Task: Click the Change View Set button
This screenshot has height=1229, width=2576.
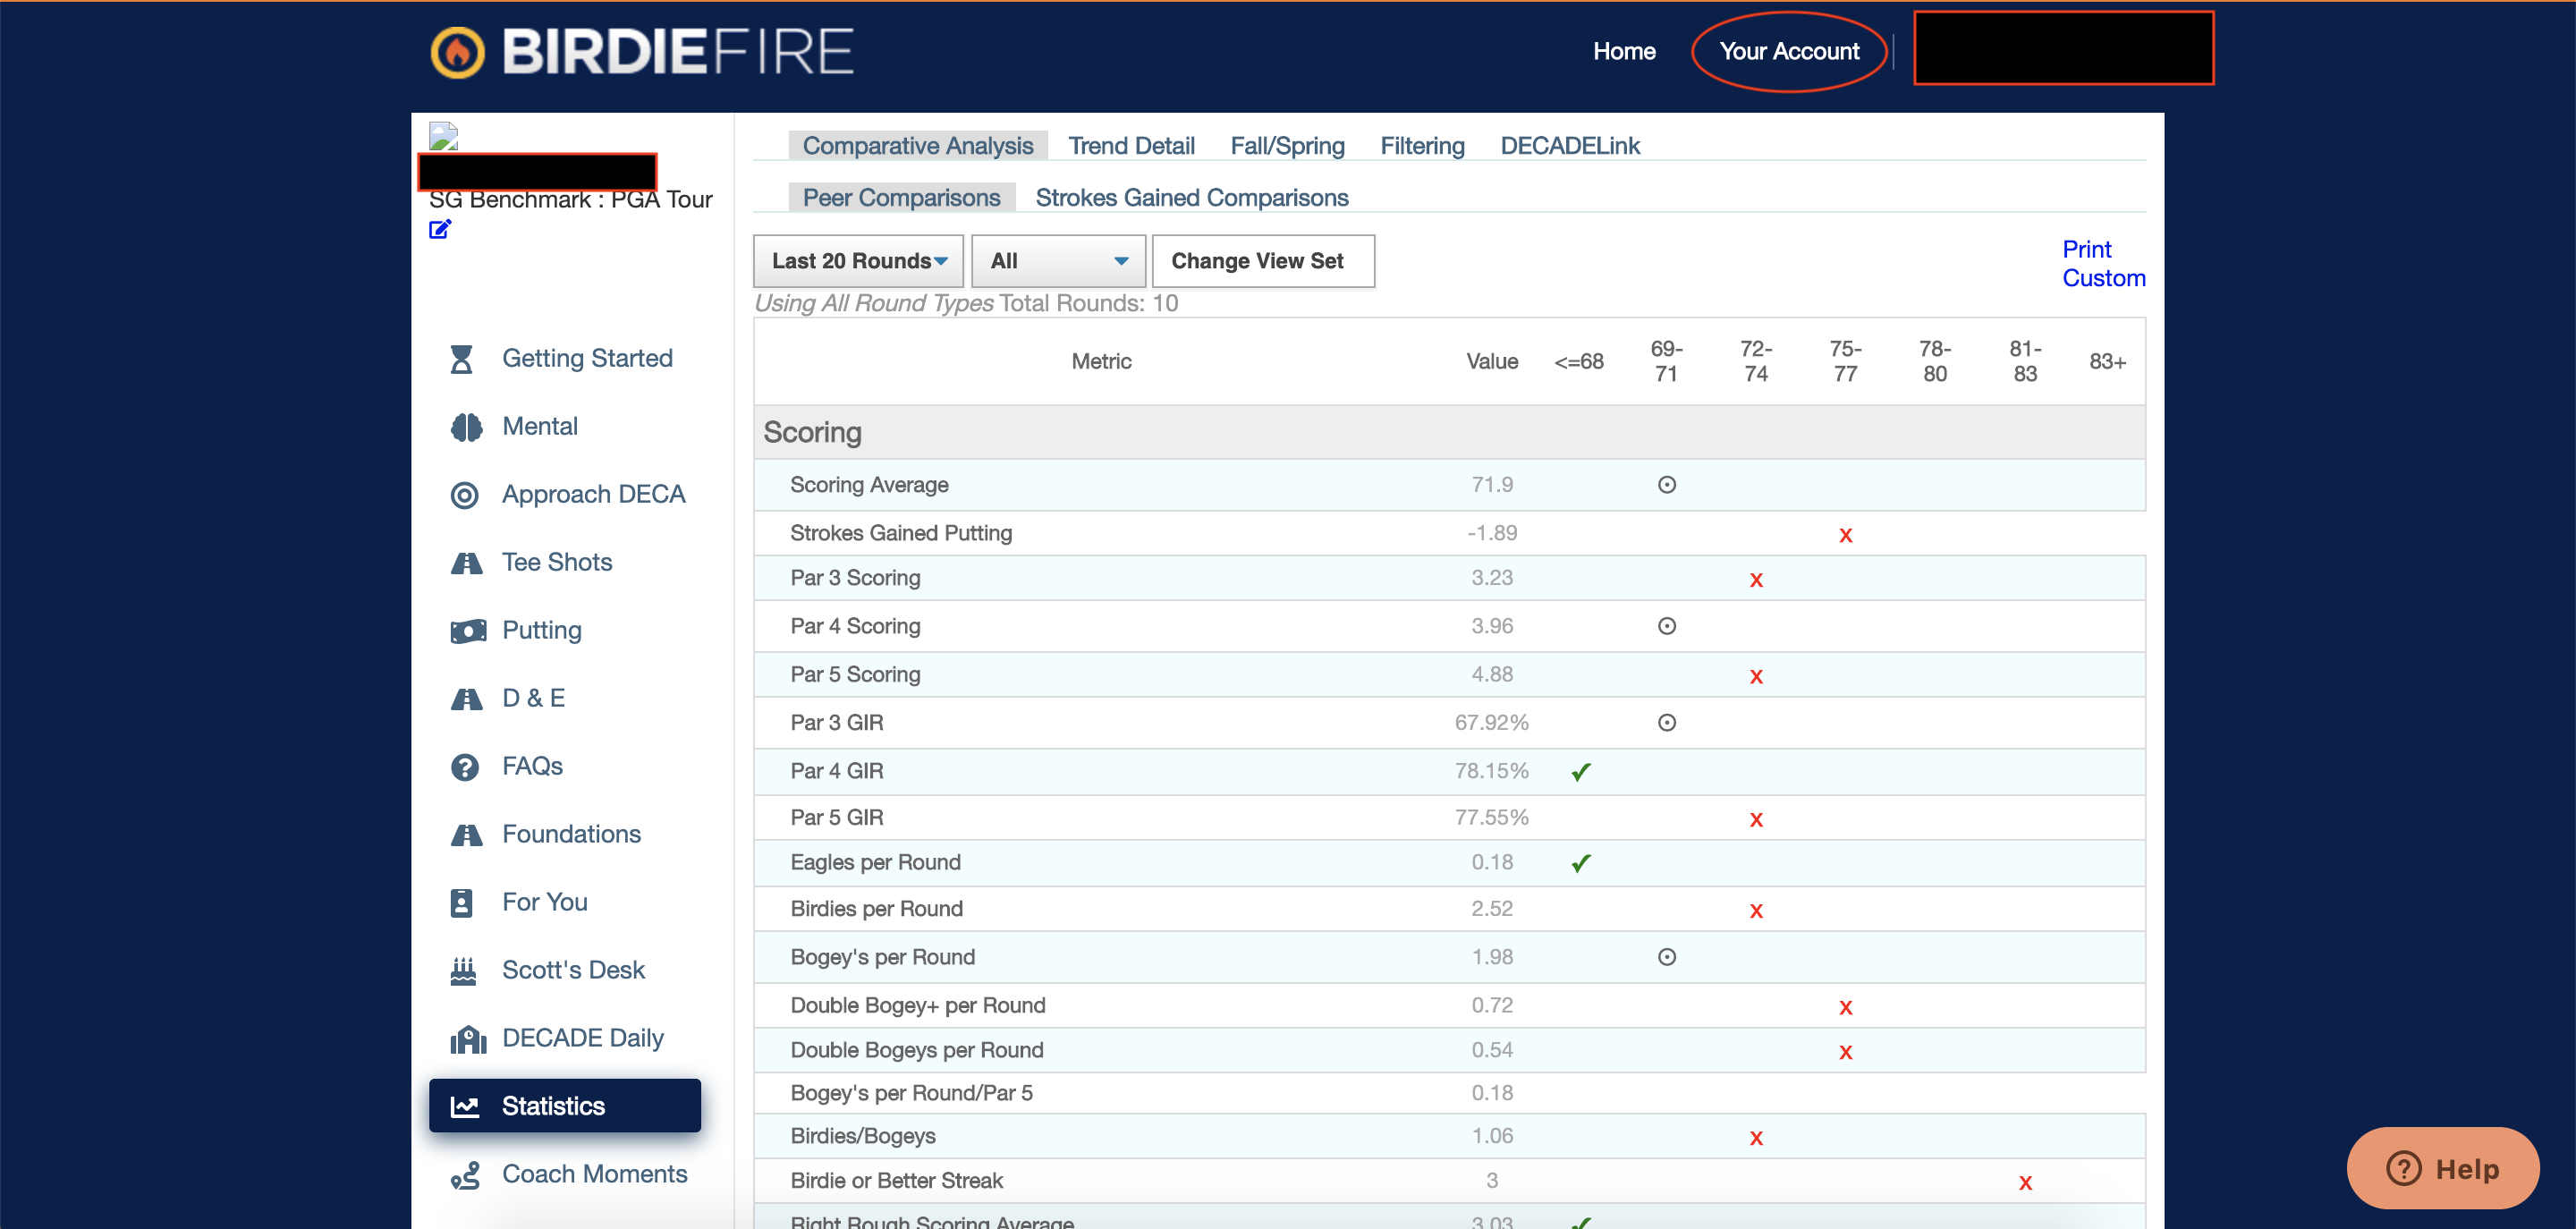Action: click(x=1263, y=261)
